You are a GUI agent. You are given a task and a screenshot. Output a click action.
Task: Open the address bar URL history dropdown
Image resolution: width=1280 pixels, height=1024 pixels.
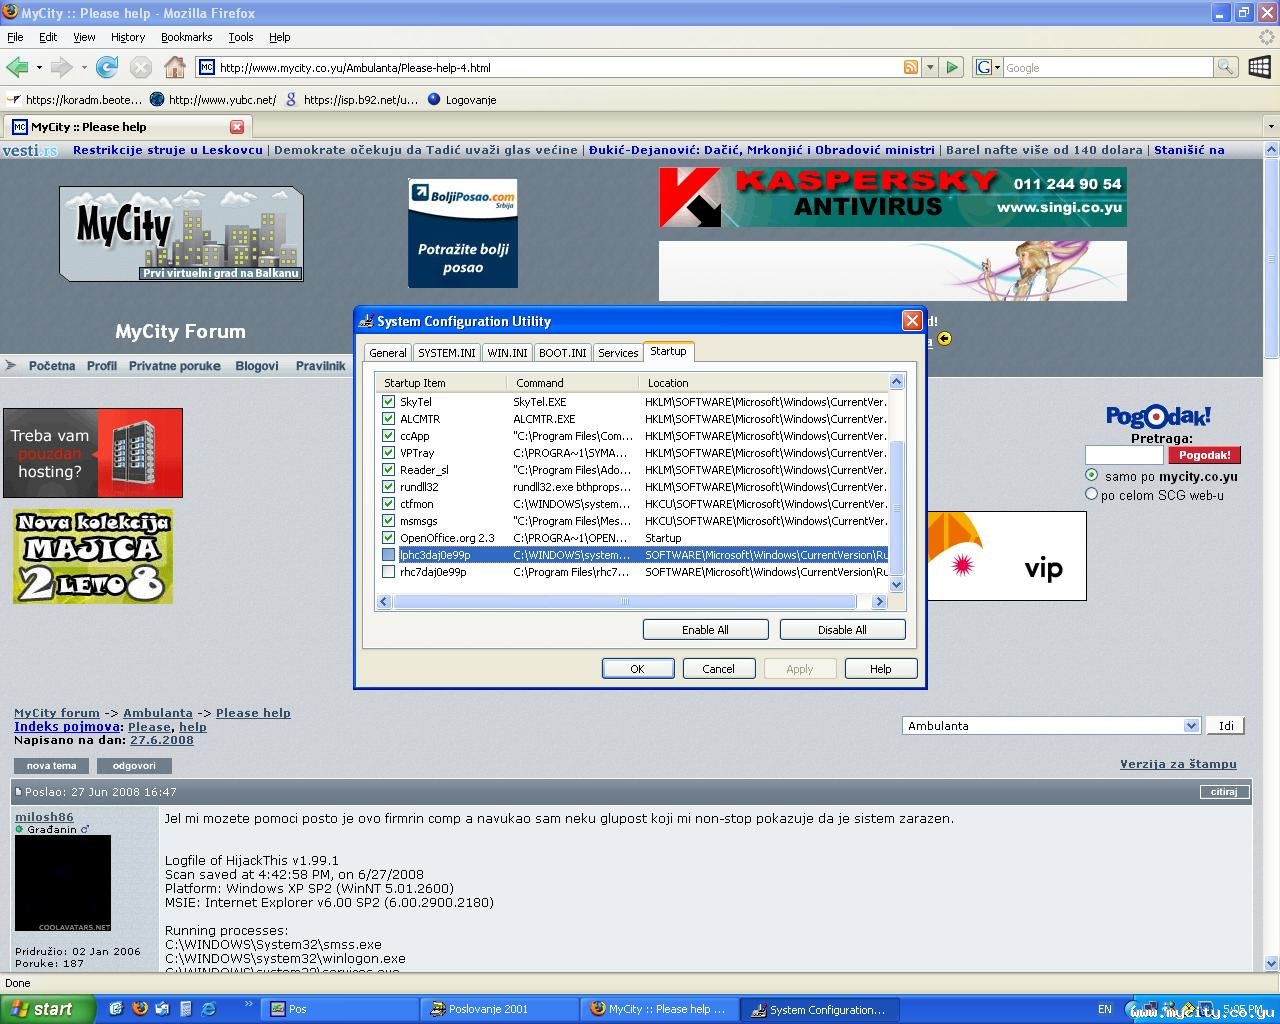pos(930,67)
